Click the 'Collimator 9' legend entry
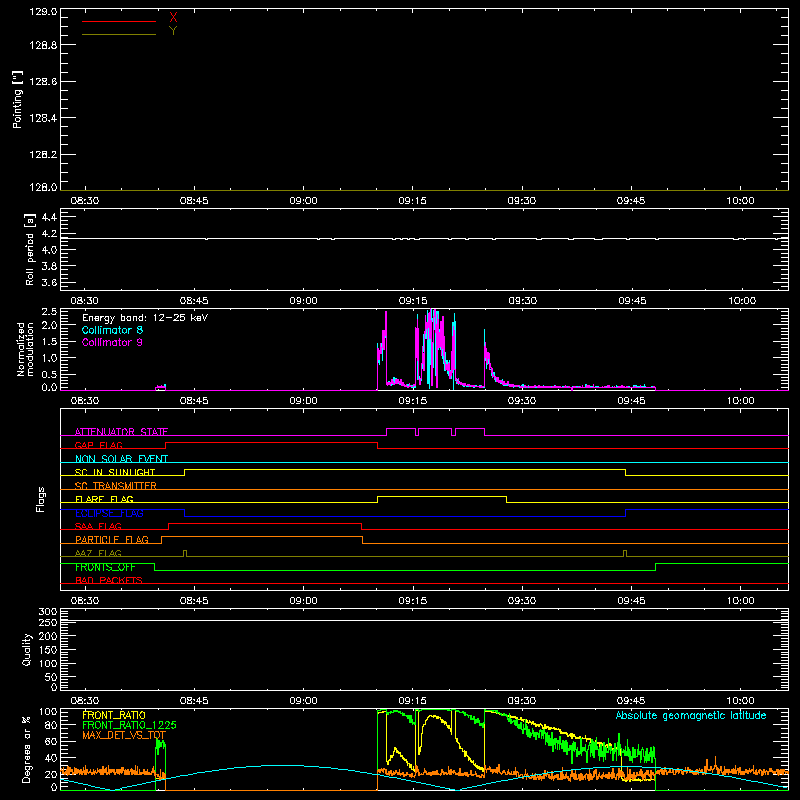Image resolution: width=800 pixels, height=800 pixels. (x=112, y=342)
